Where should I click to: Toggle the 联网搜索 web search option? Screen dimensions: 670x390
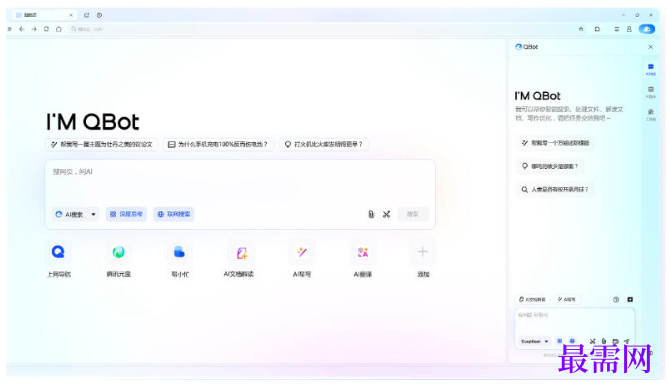(x=173, y=214)
